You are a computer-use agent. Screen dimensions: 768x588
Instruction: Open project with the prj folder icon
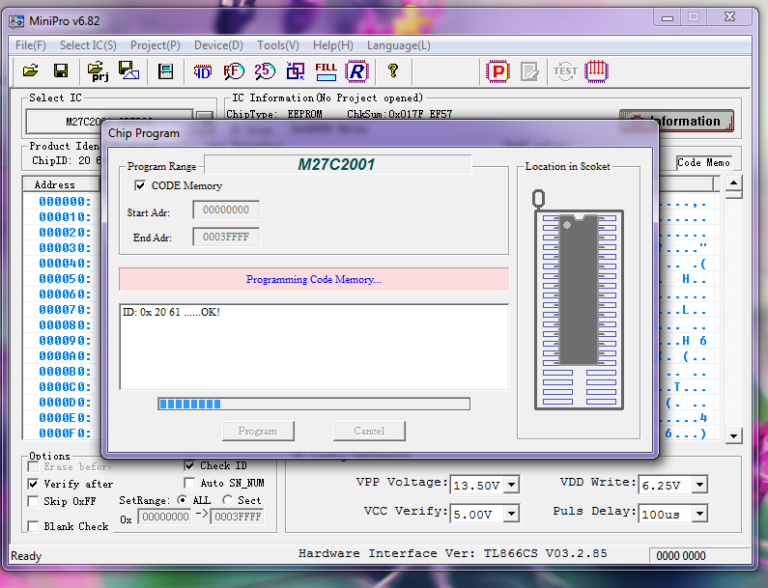[98, 71]
